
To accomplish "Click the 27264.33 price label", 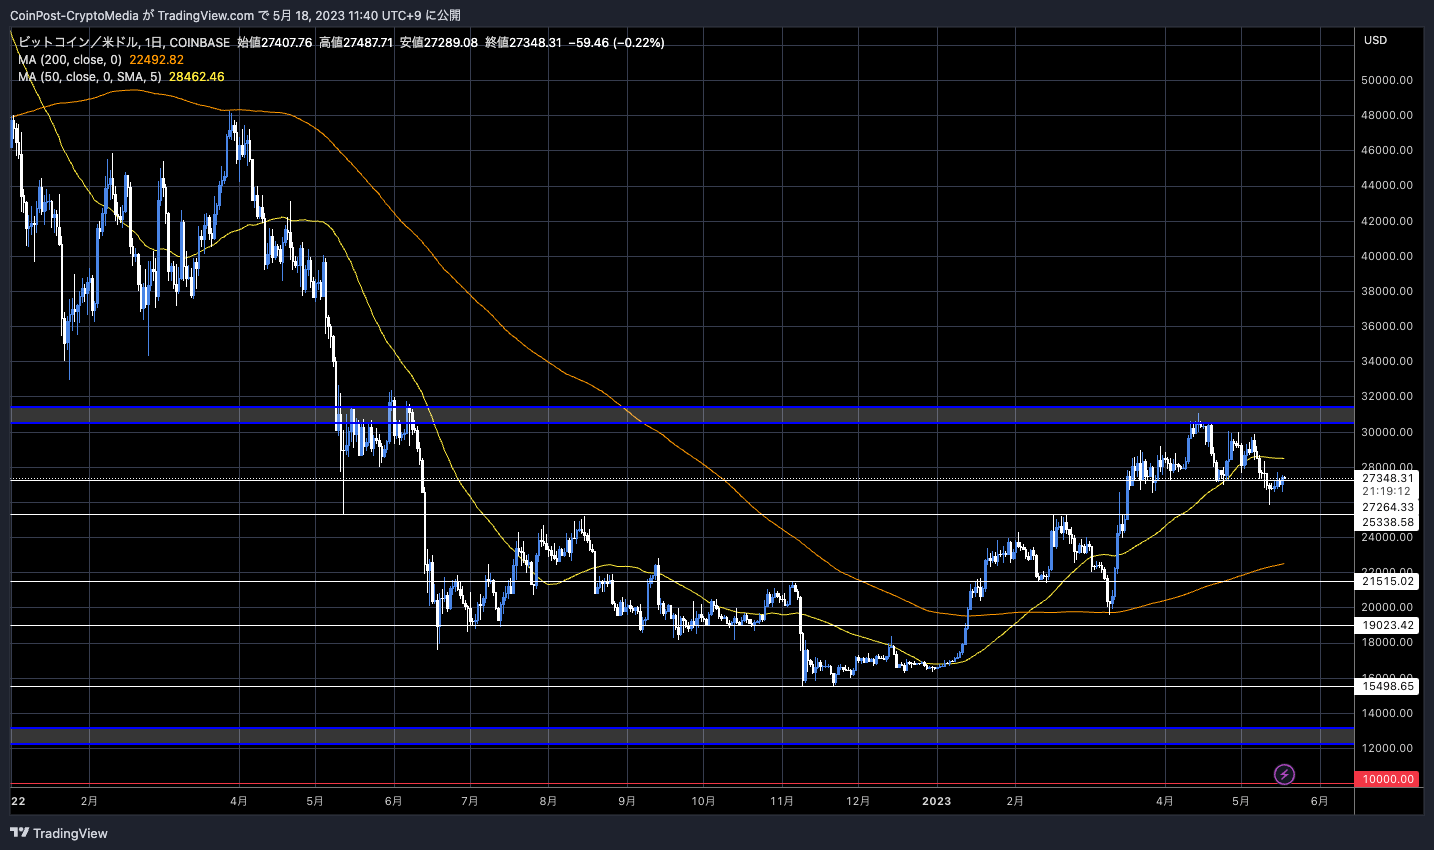I will click(x=1388, y=507).
